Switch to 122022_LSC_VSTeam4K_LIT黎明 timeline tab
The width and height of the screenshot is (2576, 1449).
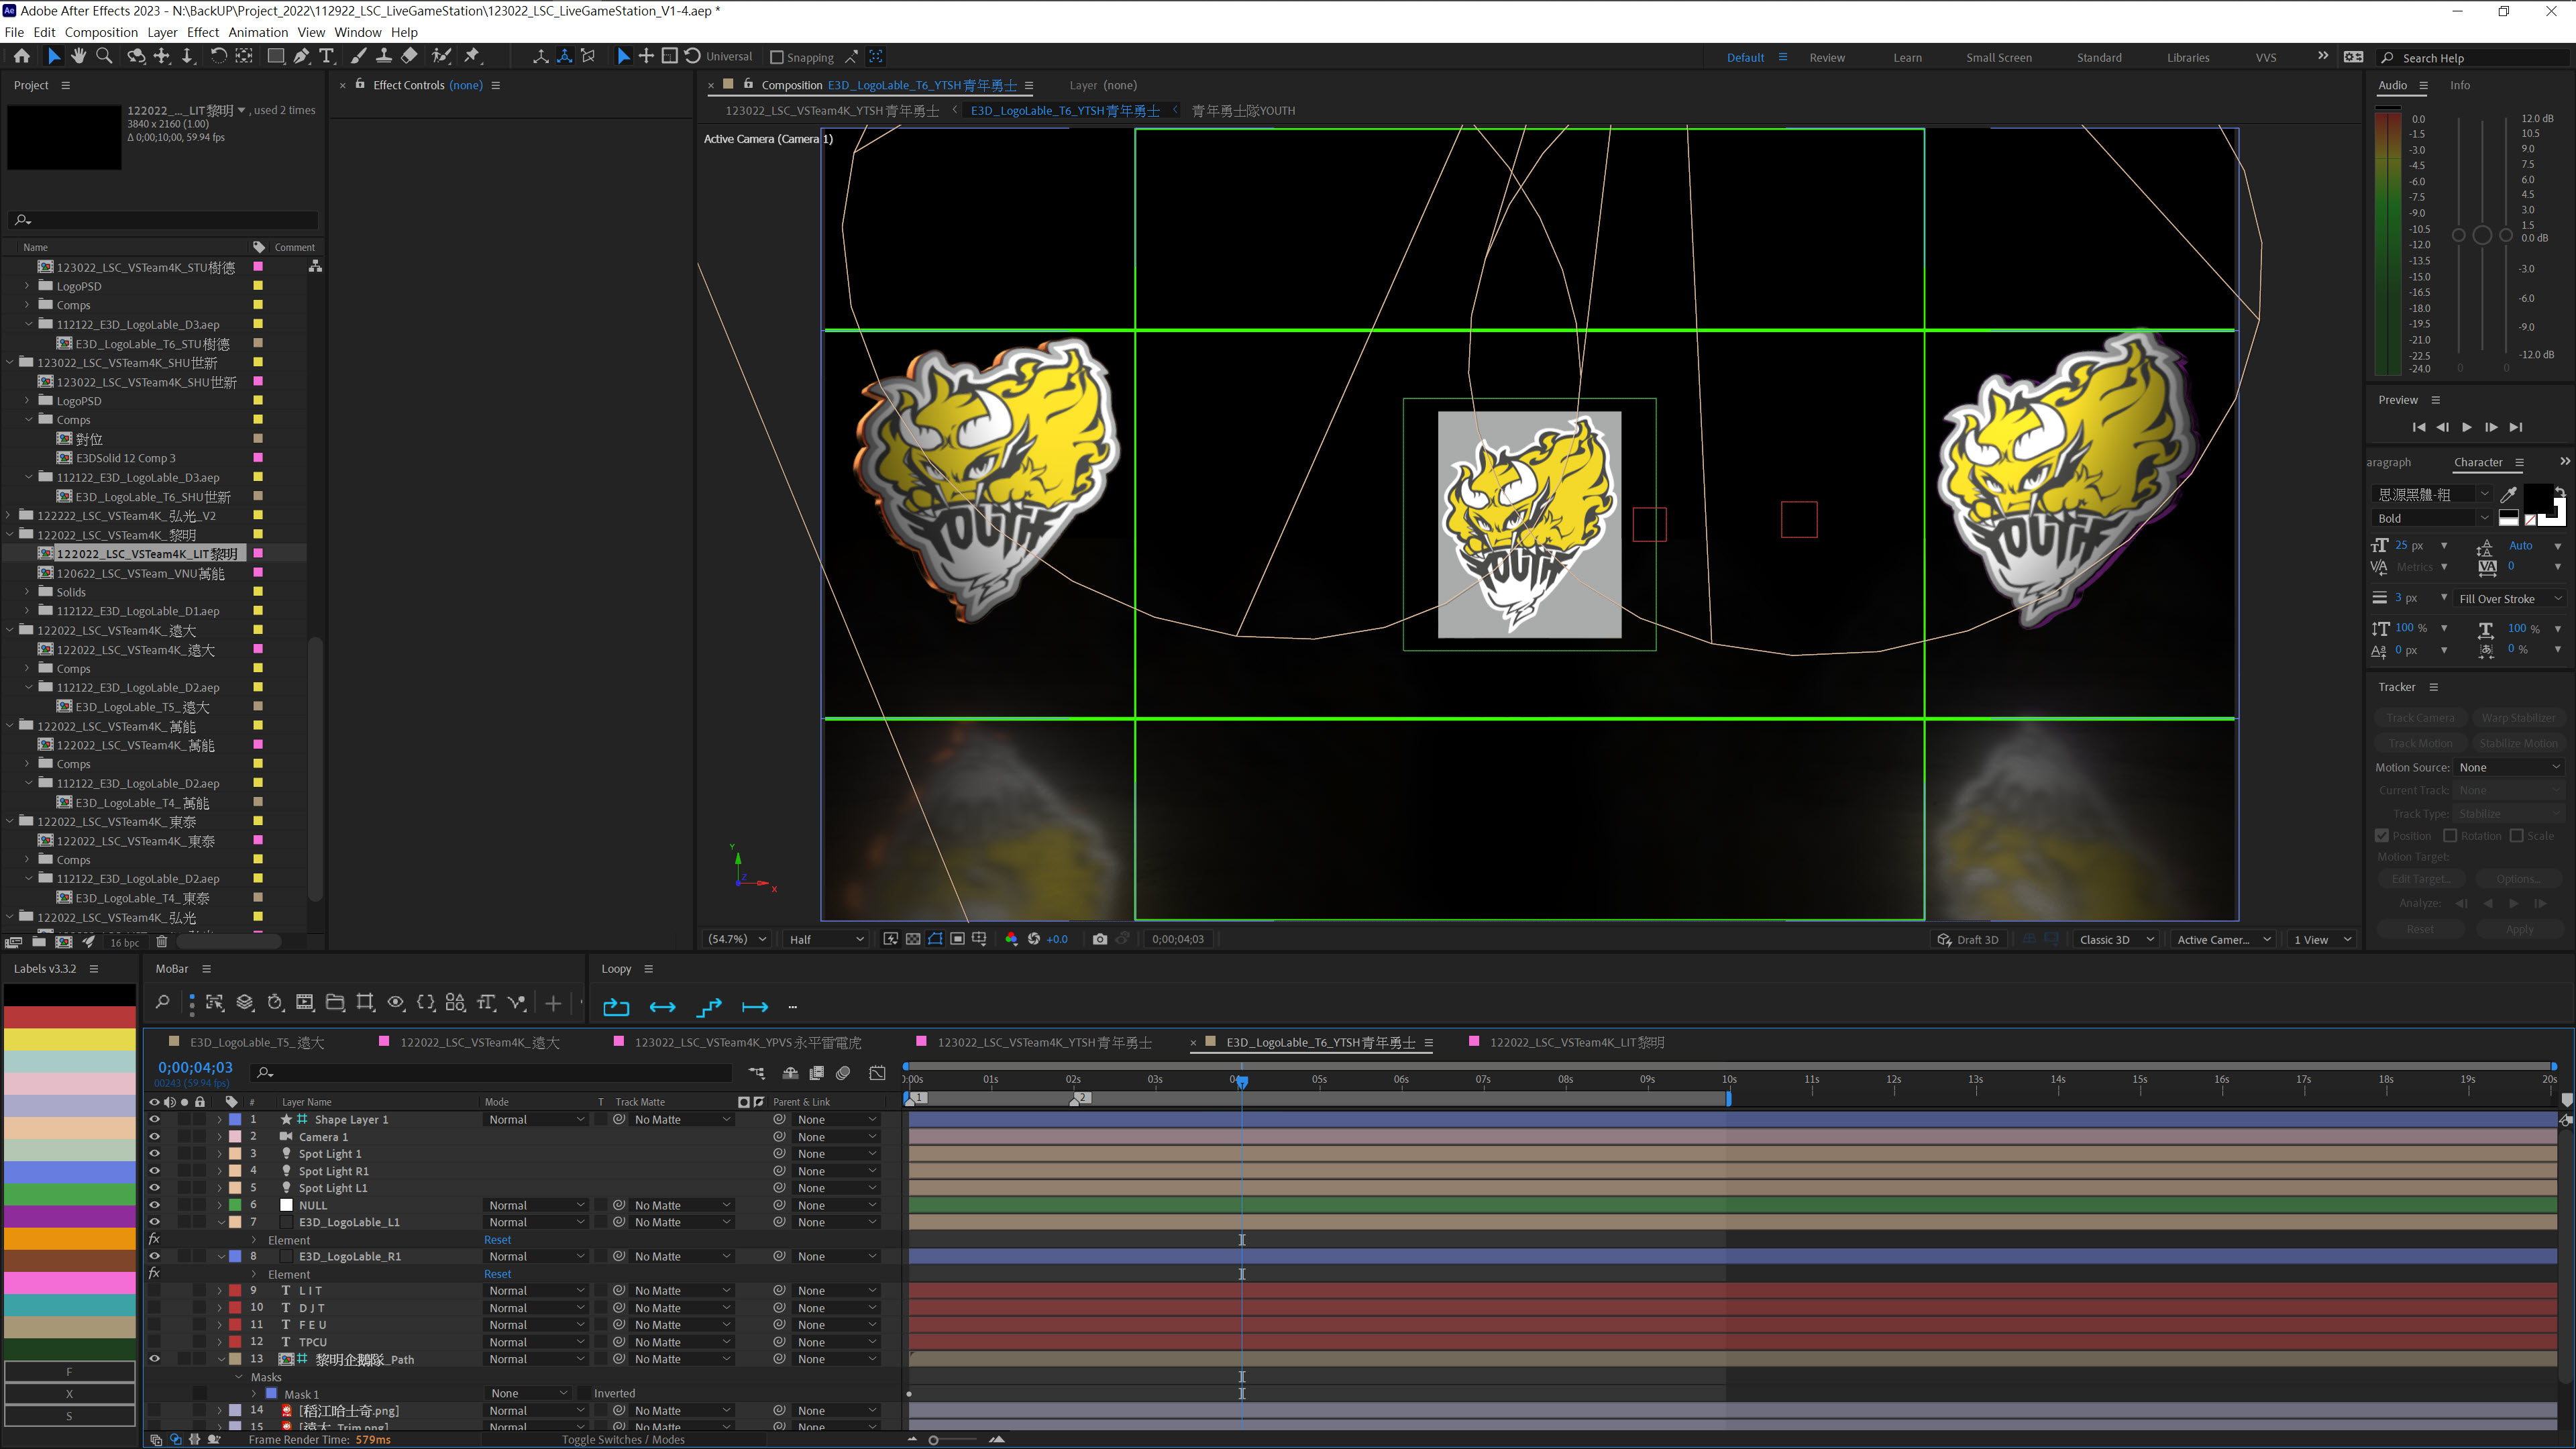click(1576, 1042)
